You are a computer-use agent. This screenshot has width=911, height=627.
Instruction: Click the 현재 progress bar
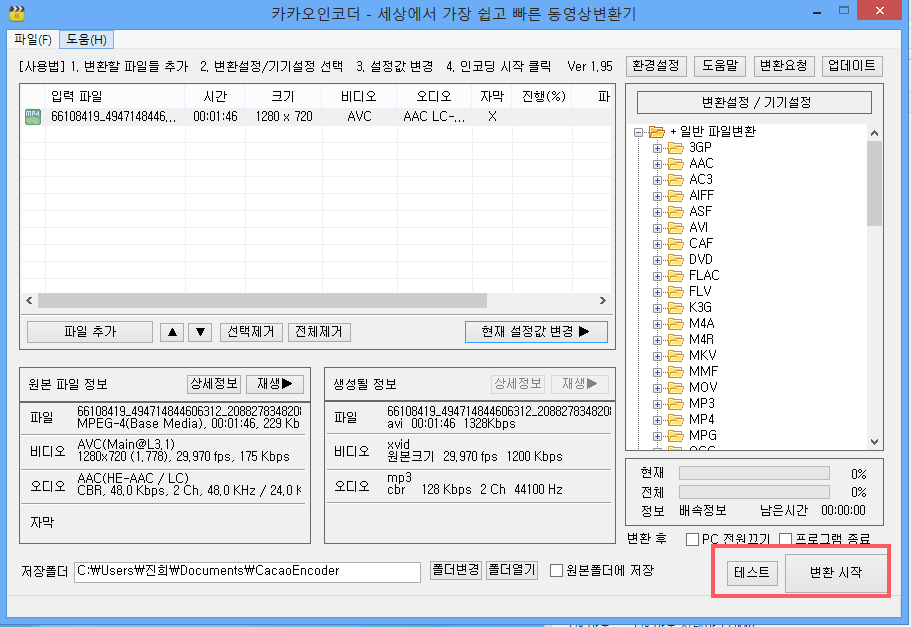(x=754, y=474)
